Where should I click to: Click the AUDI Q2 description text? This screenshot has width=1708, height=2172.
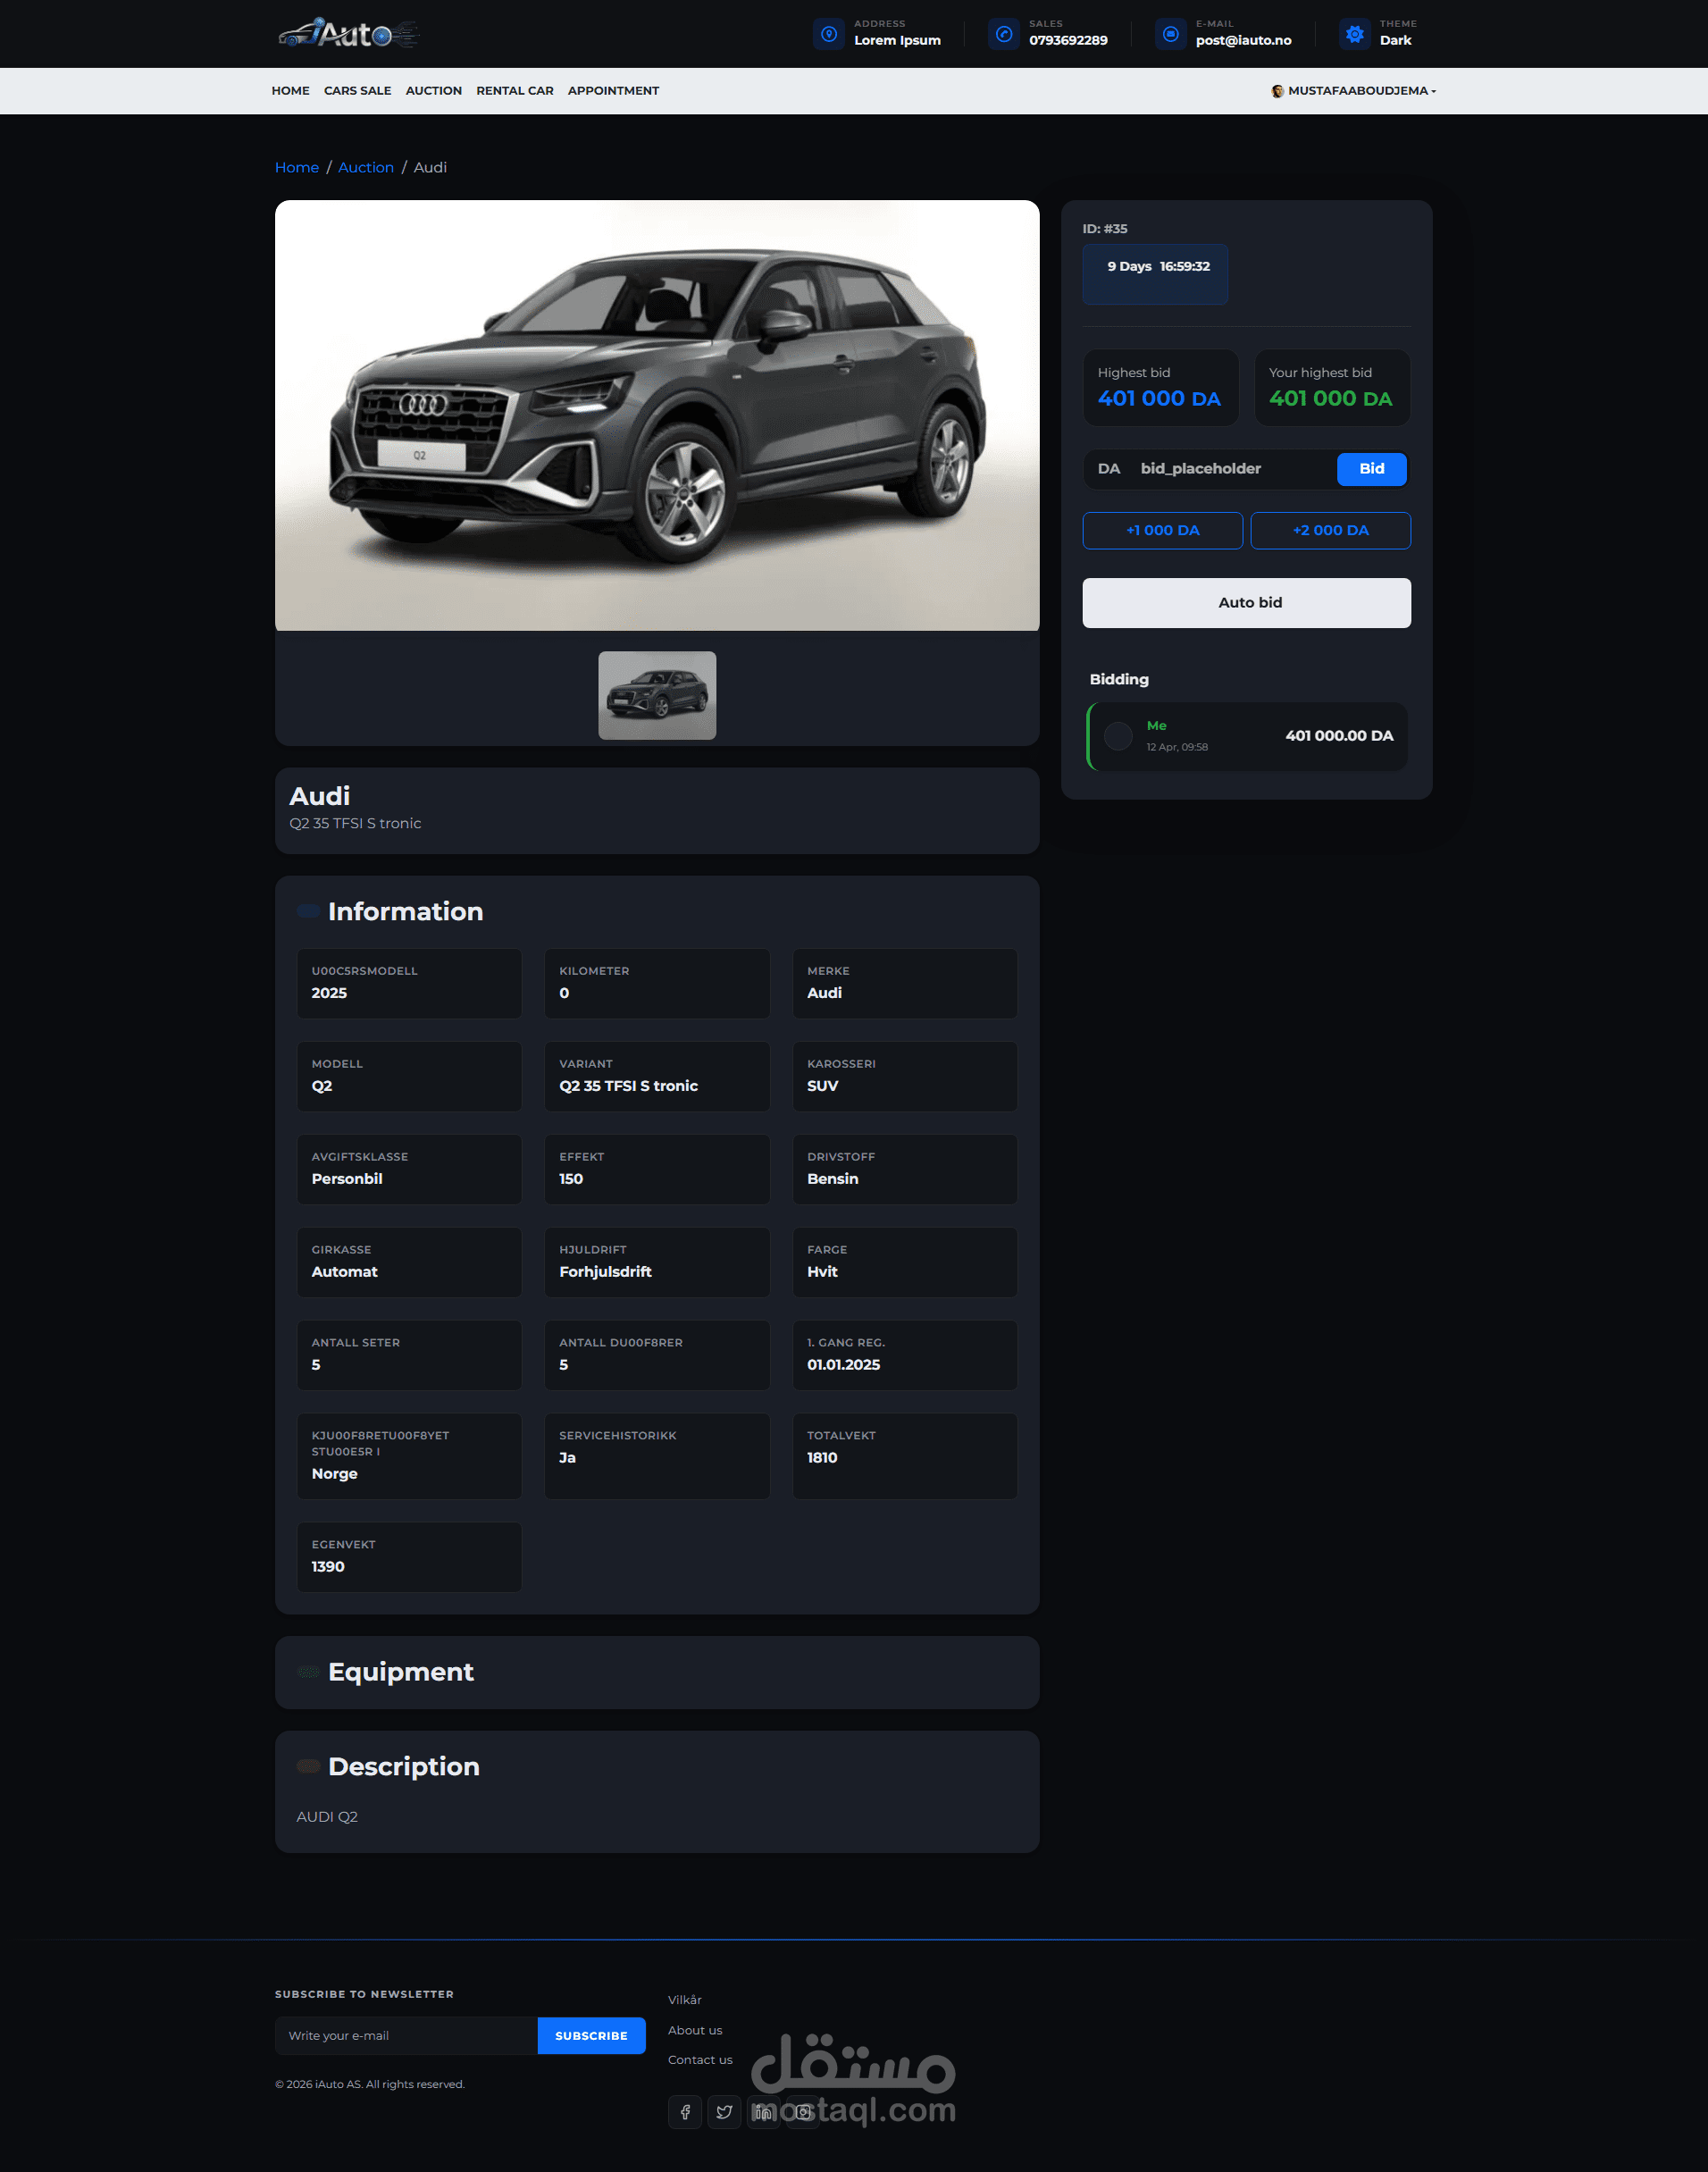tap(327, 1816)
